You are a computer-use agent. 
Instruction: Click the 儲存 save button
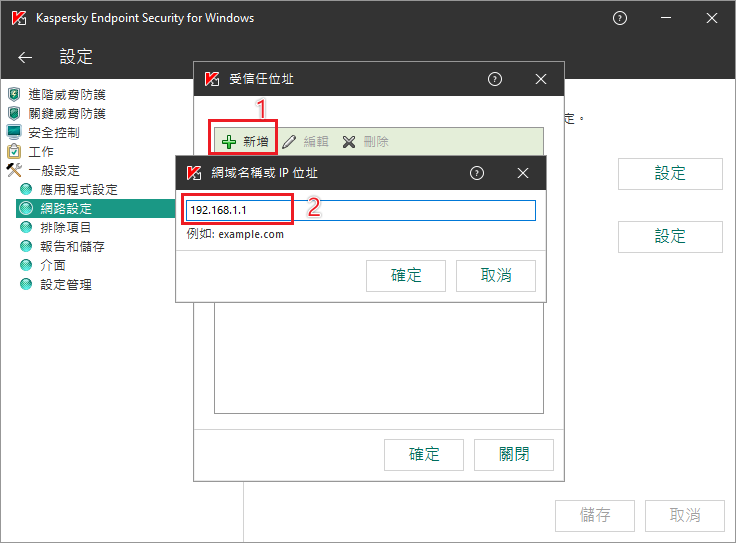pos(595,516)
